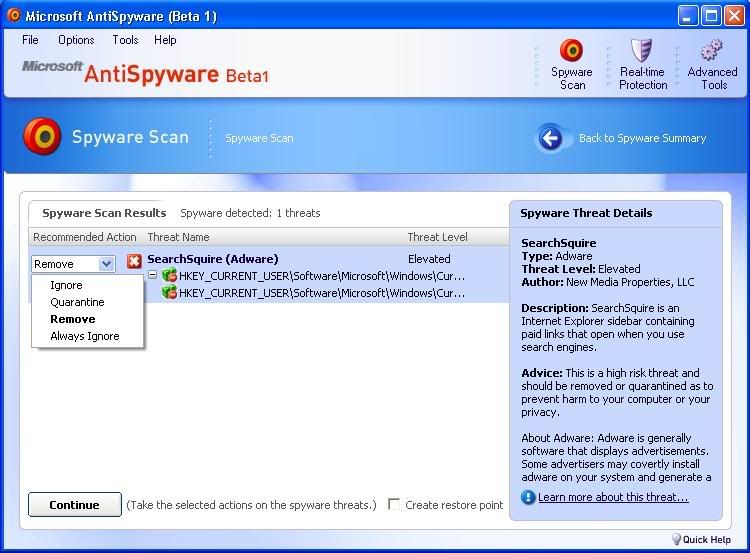This screenshot has height=553, width=750.
Task: Open Advanced Tools gears icon
Action: [711, 50]
